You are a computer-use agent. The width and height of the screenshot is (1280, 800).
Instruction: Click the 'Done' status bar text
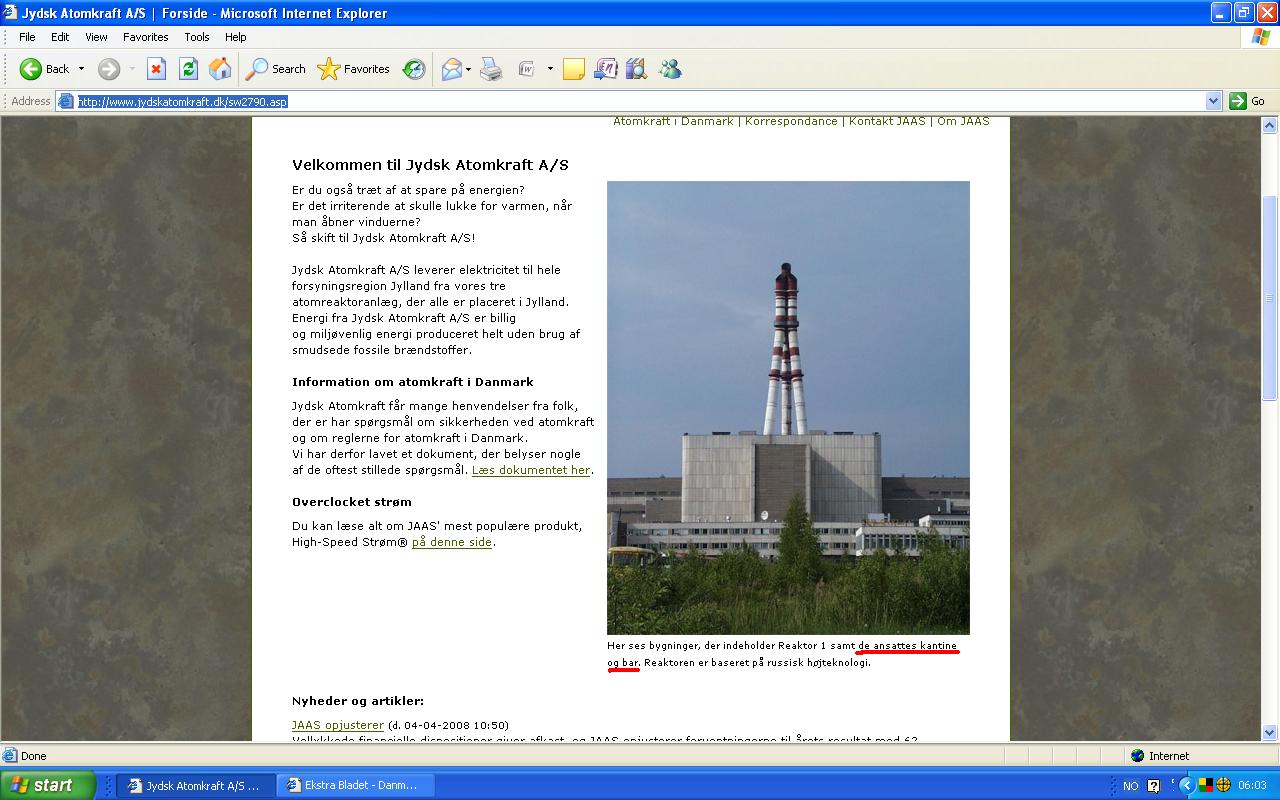coord(34,756)
